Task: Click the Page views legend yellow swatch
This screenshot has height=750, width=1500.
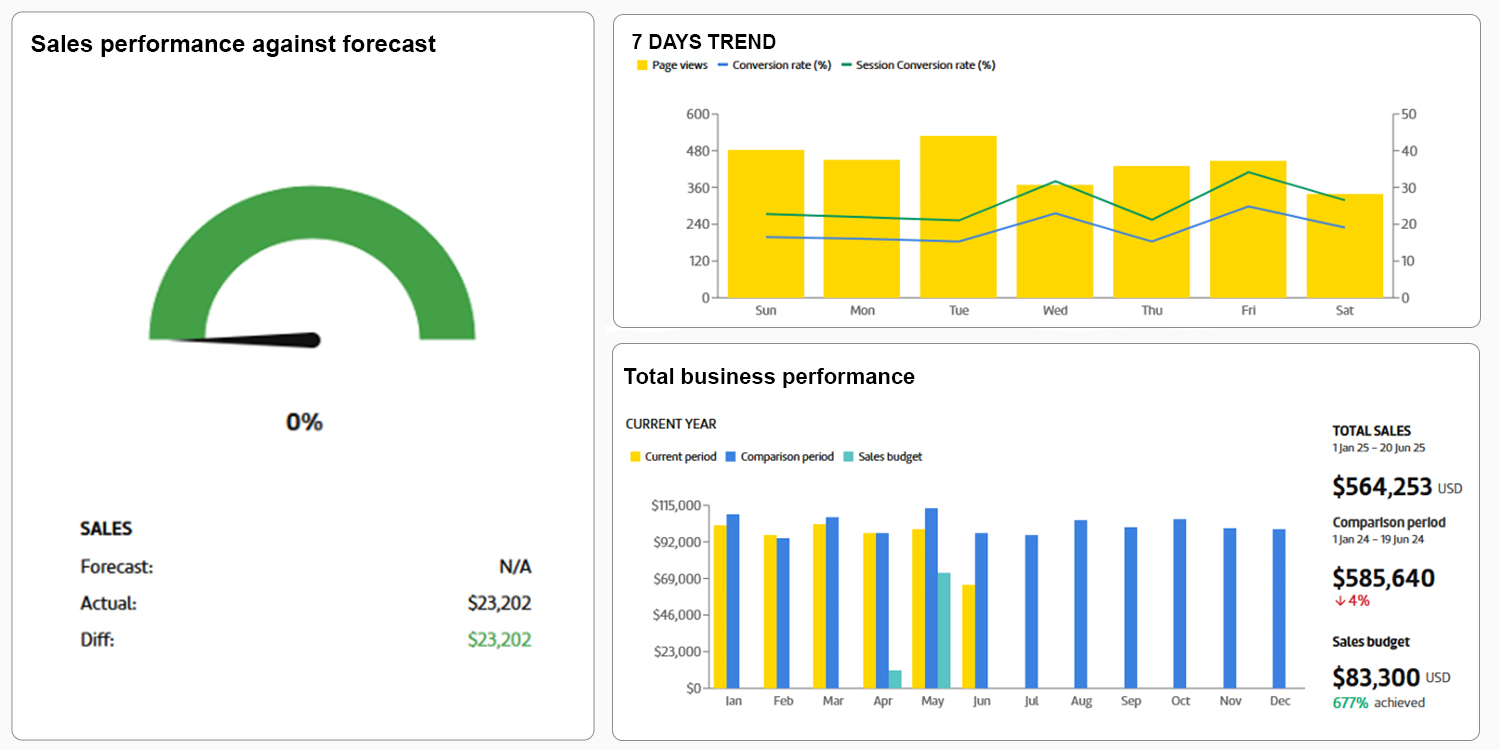Action: pyautogui.click(x=642, y=65)
